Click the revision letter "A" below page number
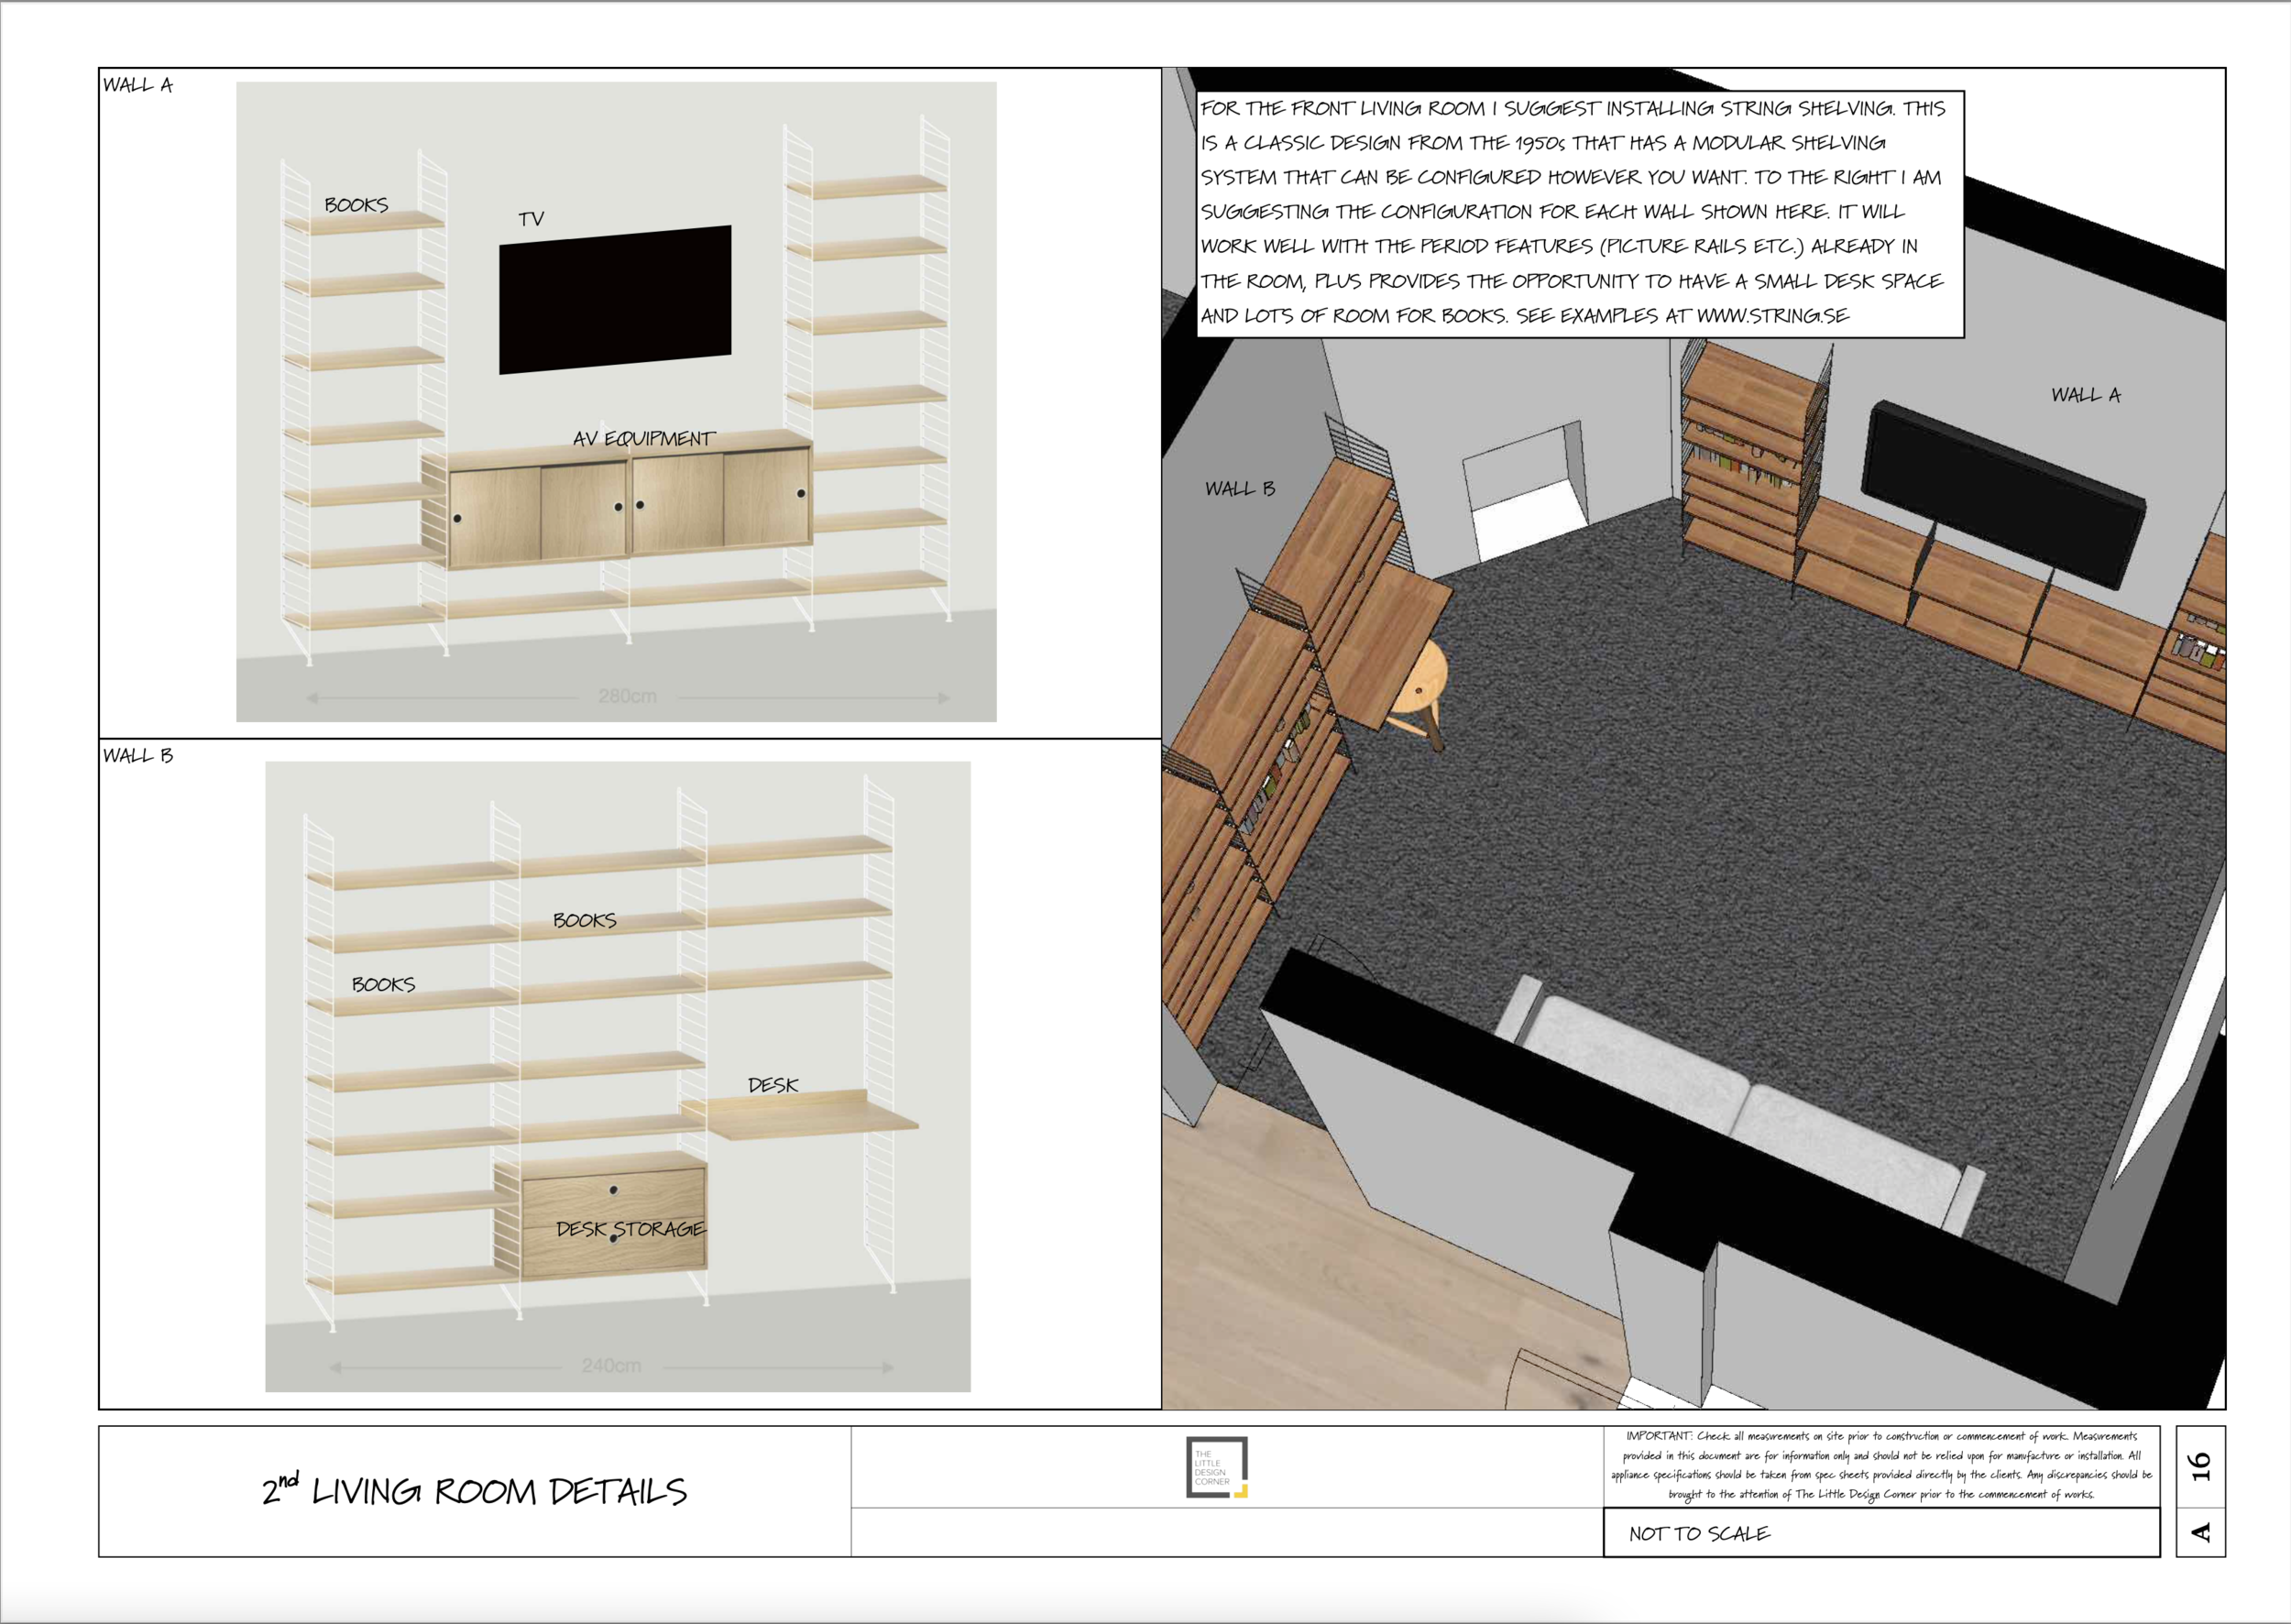This screenshot has width=2291, height=1624. [x=2200, y=1532]
